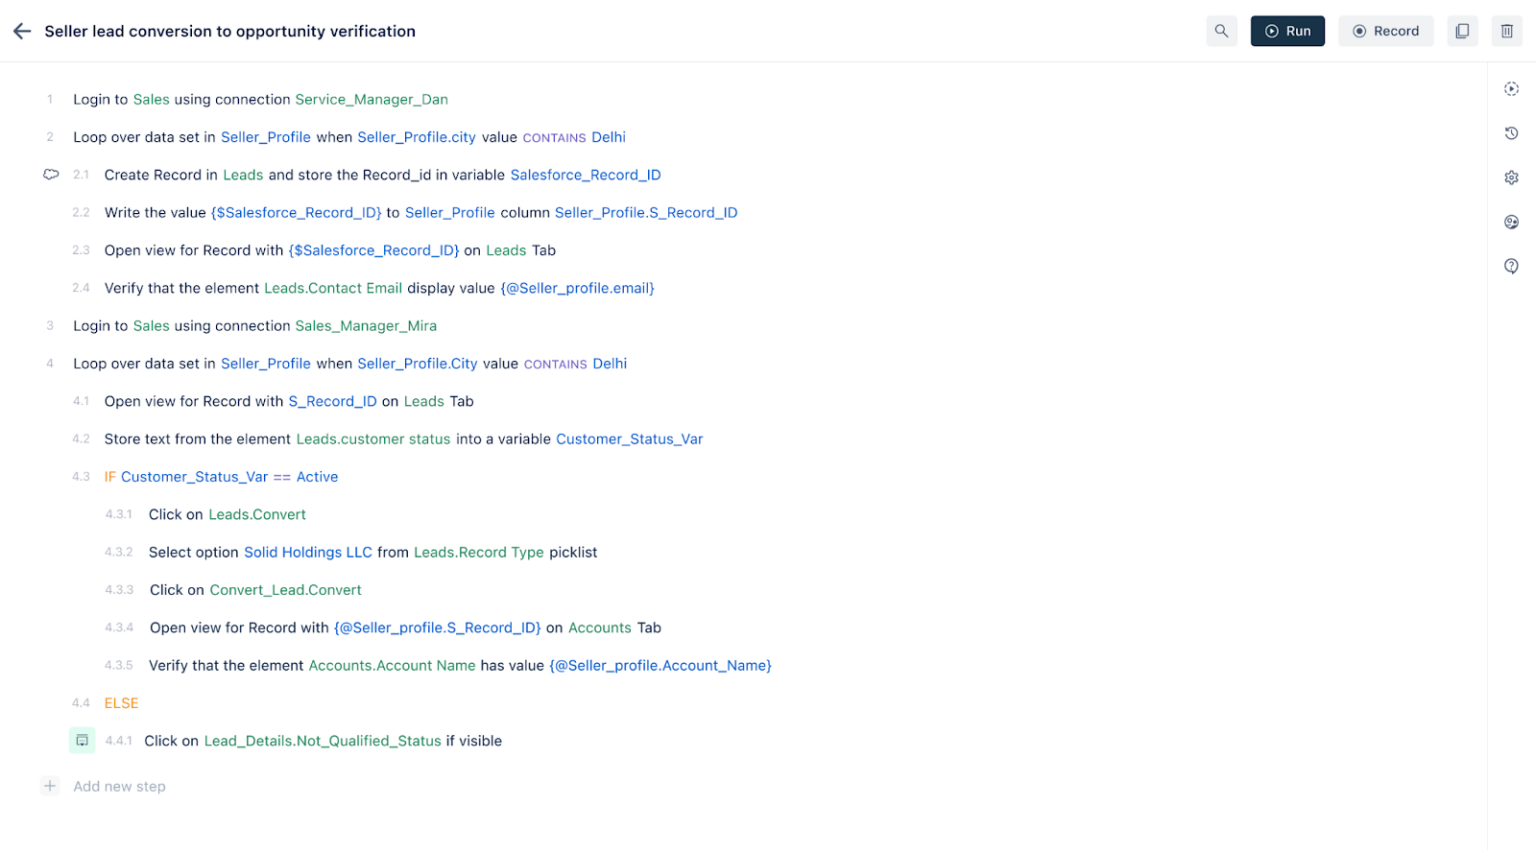Collapse the IF block at step 4.3
The height and width of the screenshot is (852, 1536).
click(81, 476)
